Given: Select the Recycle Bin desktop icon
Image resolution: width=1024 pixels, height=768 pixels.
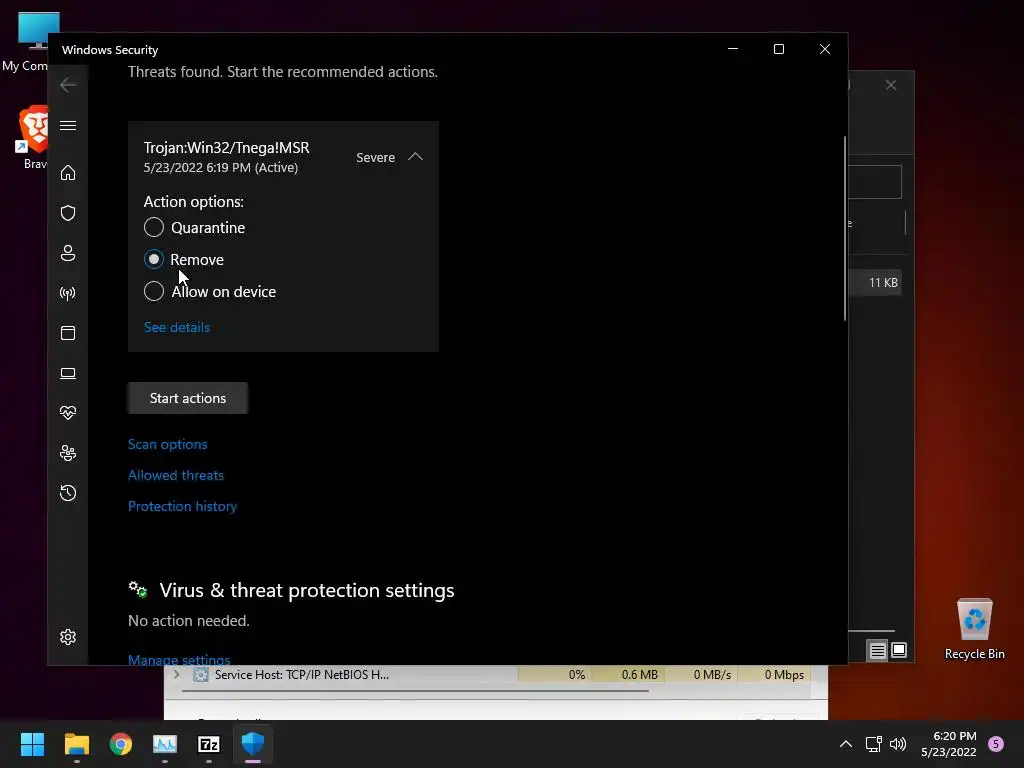Looking at the screenshot, I should [x=974, y=628].
